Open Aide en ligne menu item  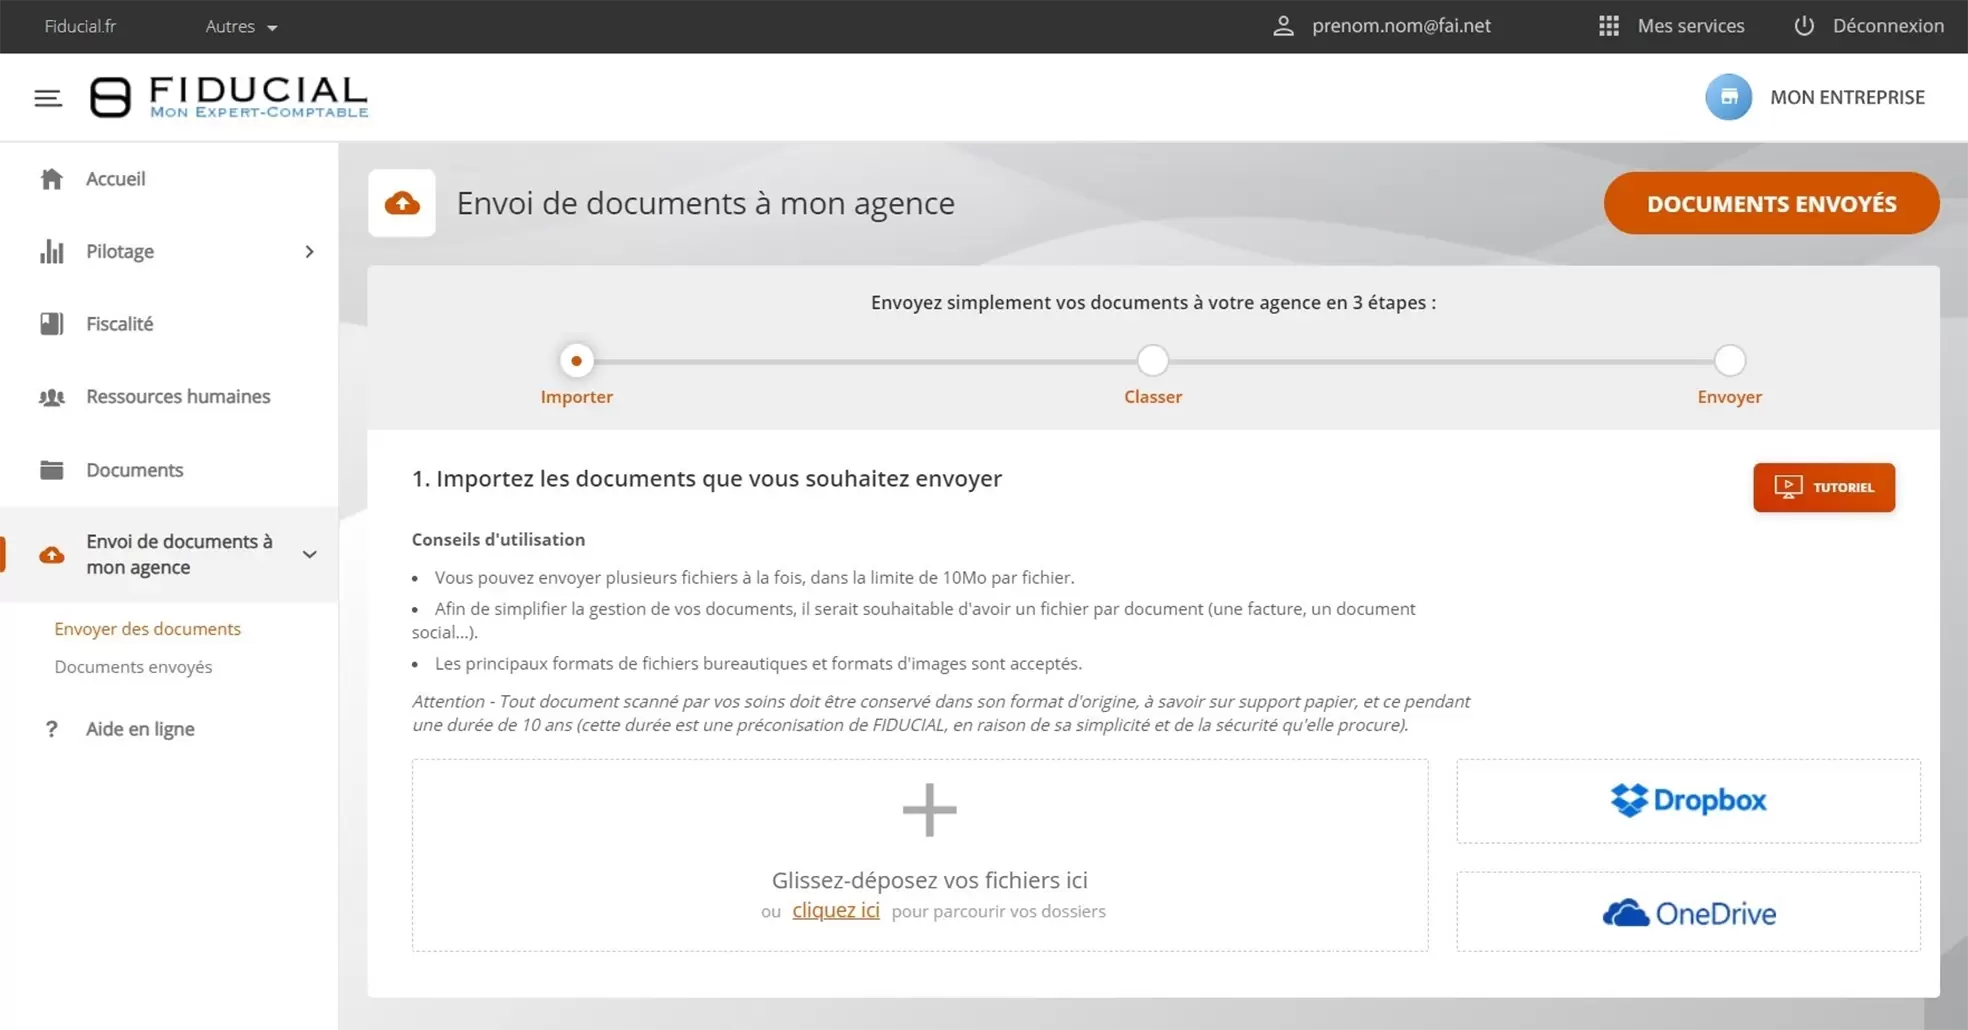(140, 729)
